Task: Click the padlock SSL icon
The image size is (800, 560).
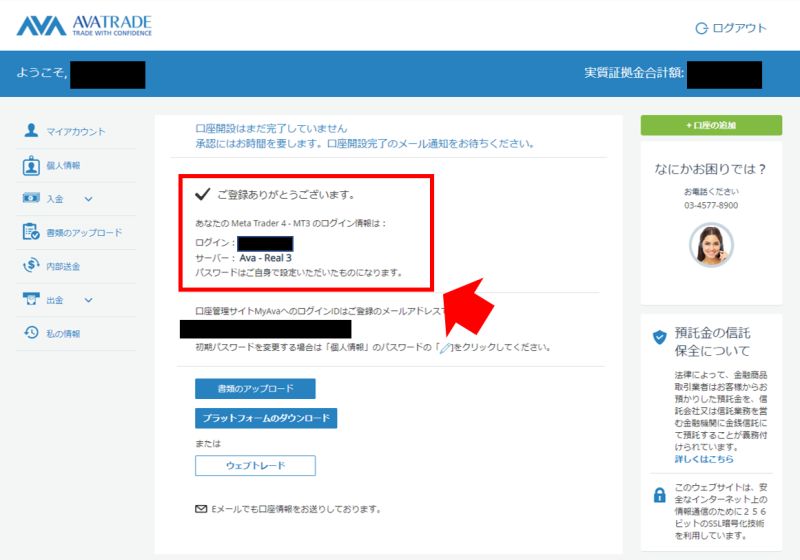Action: pyautogui.click(x=660, y=495)
